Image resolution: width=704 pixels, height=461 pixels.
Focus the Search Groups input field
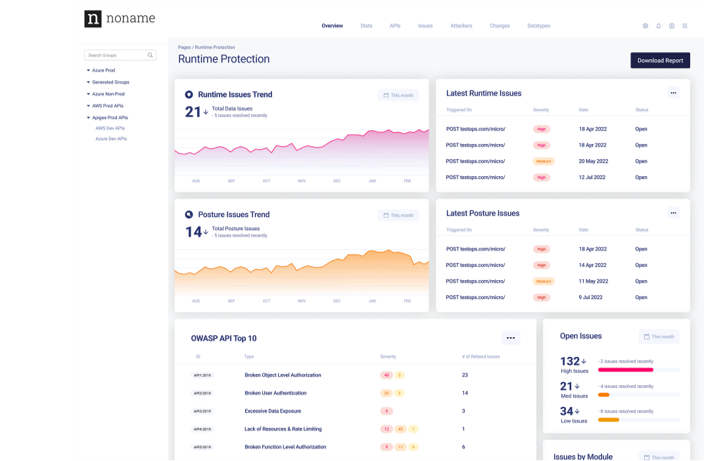(x=120, y=55)
